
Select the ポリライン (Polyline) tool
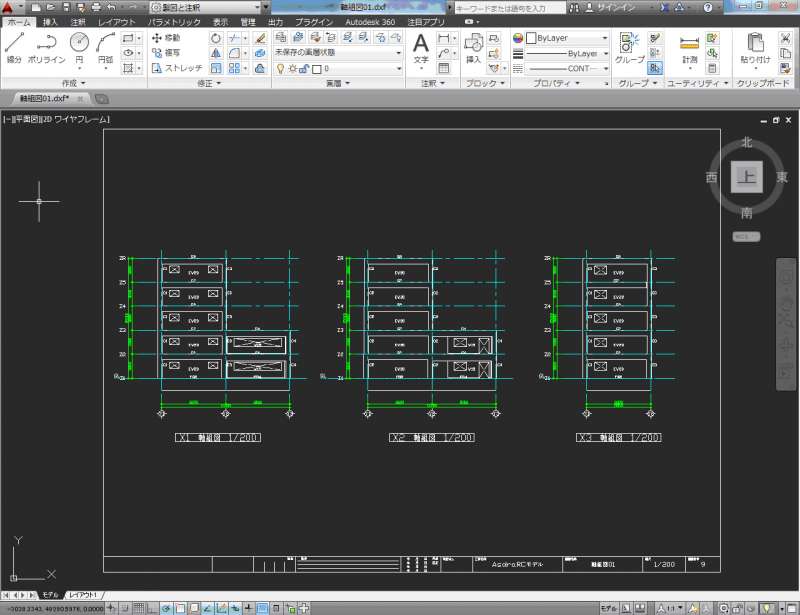(45, 46)
